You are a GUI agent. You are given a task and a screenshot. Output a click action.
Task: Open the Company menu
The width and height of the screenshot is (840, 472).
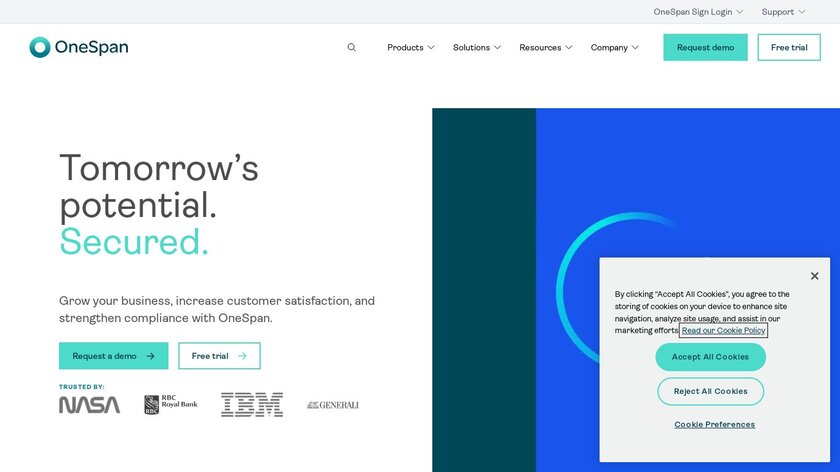[x=614, y=47]
